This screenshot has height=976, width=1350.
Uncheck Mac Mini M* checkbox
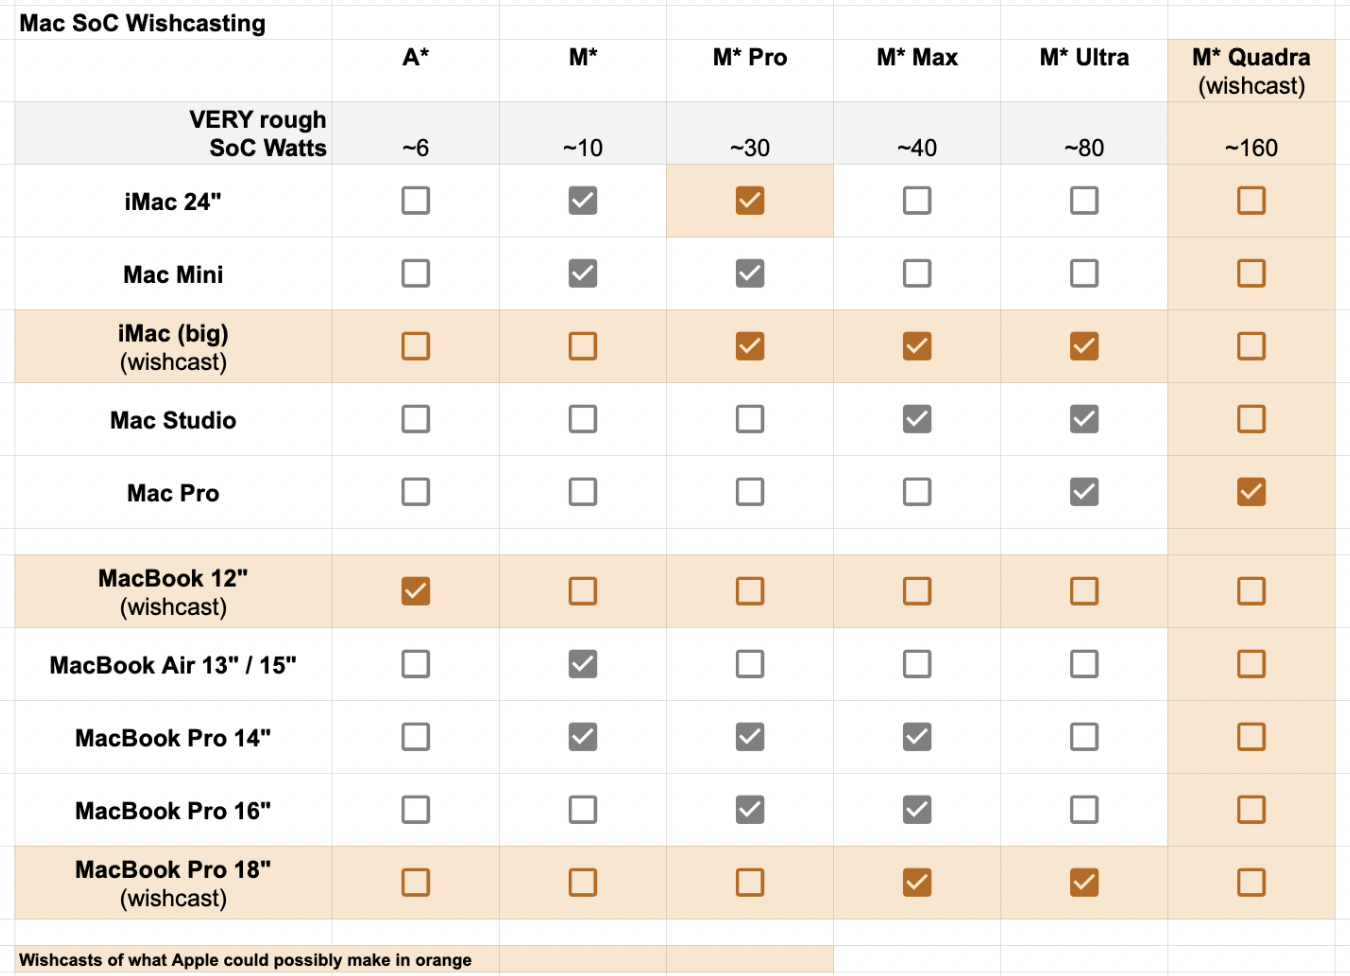[x=583, y=274]
